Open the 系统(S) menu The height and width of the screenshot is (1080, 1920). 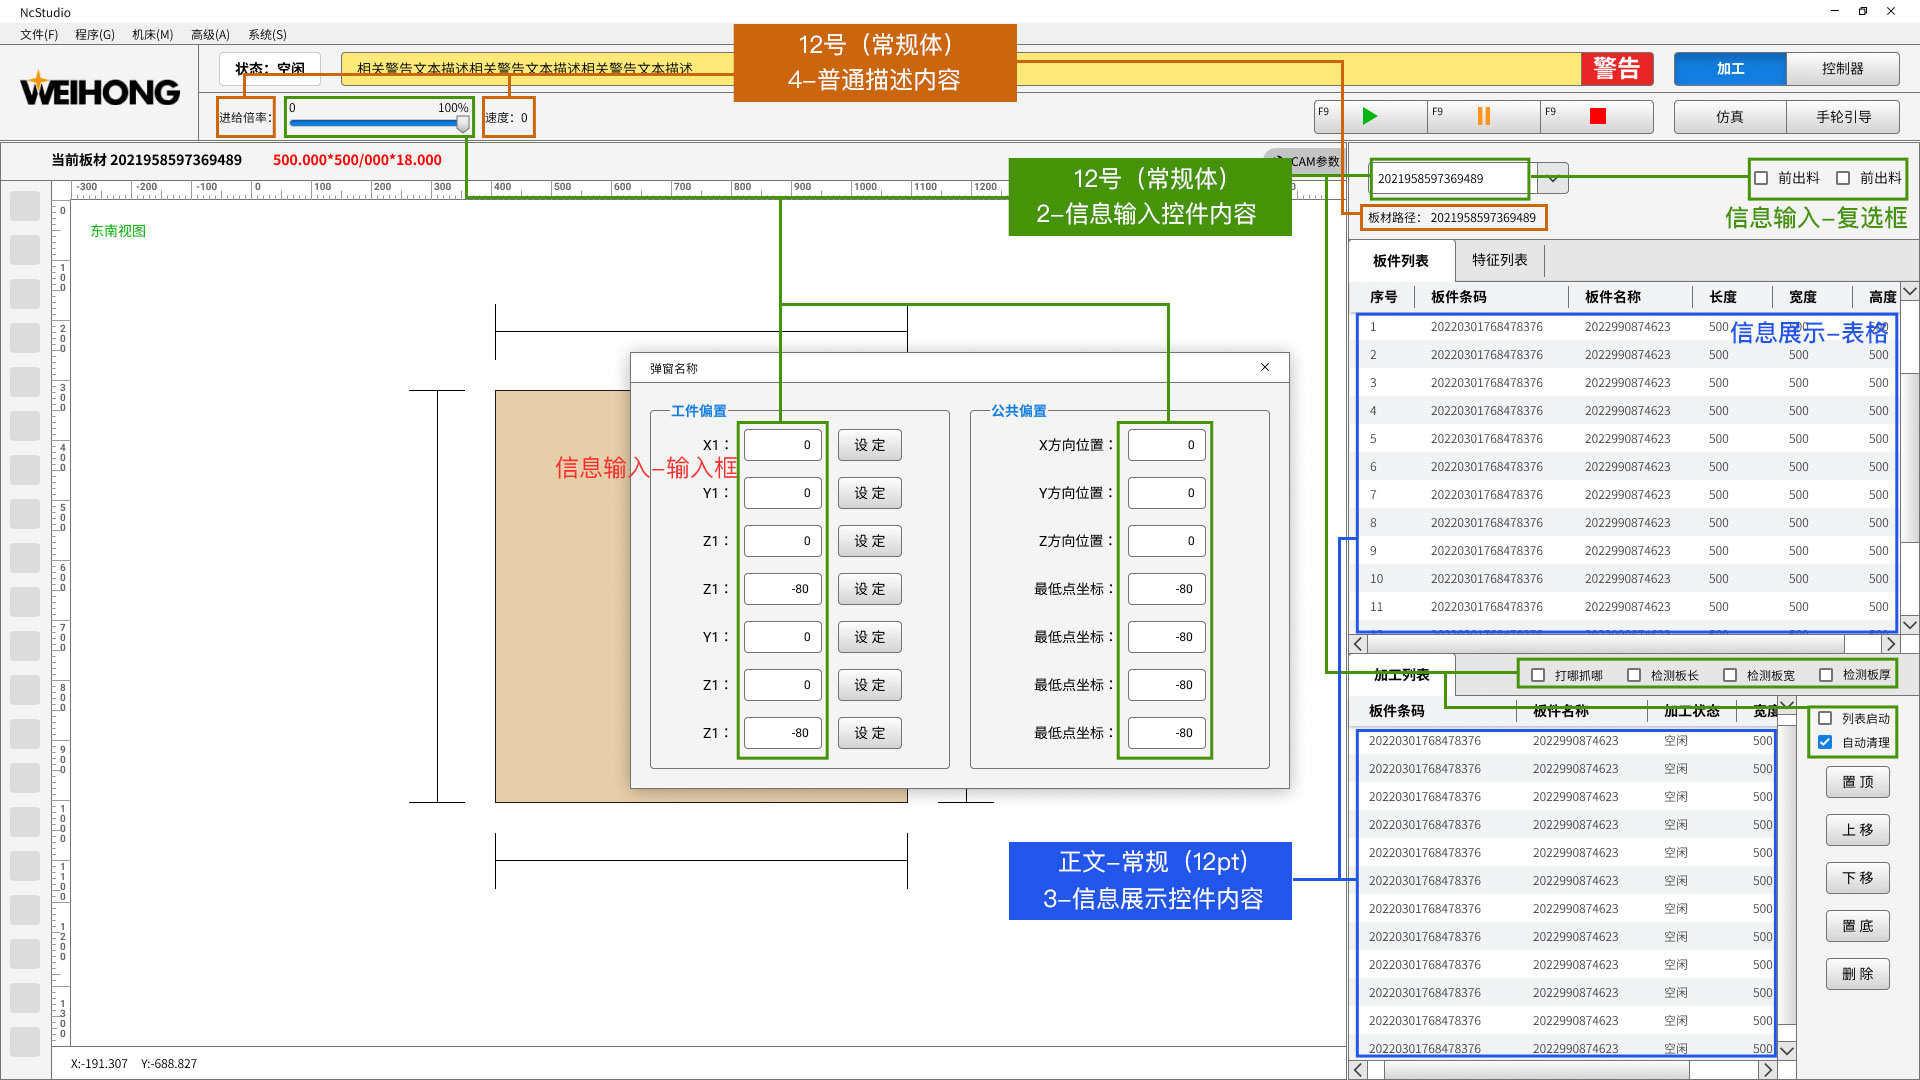click(267, 34)
